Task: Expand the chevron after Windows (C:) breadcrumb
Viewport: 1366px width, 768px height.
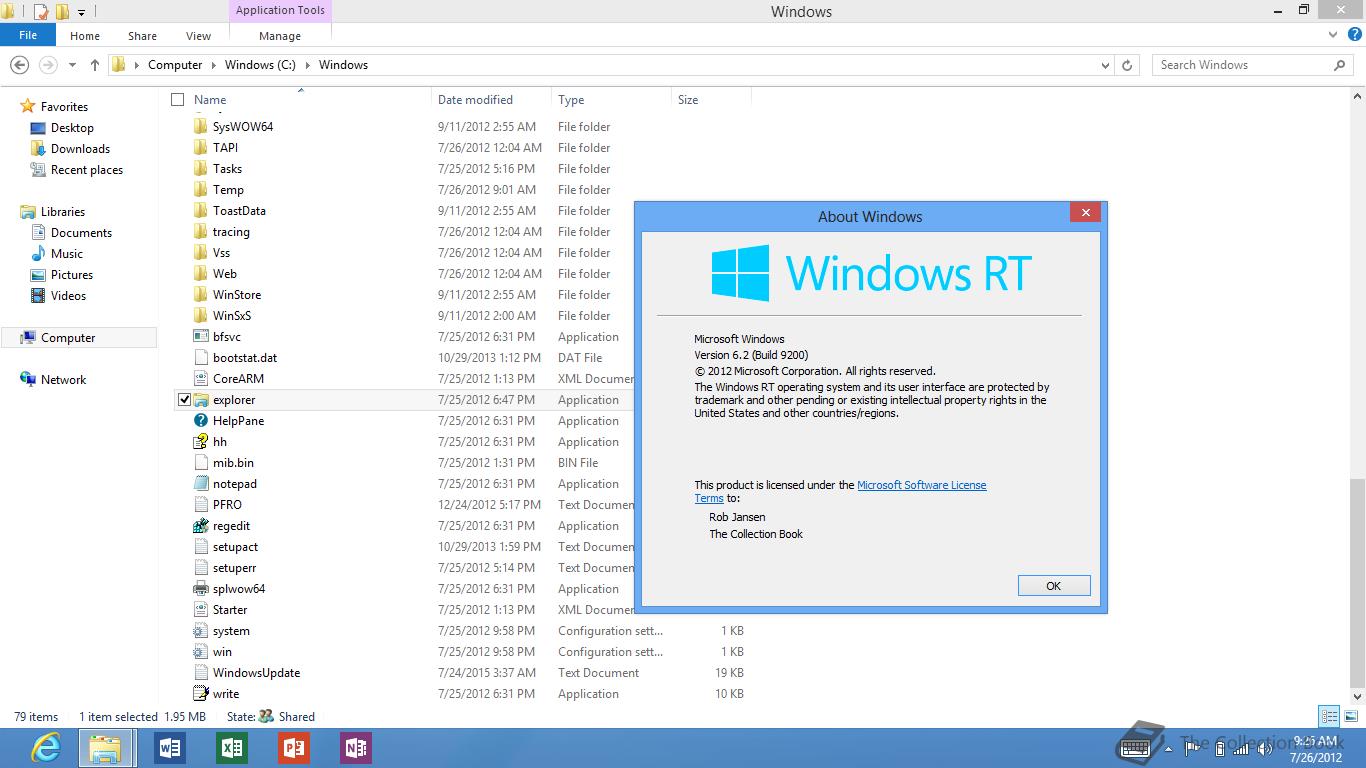Action: [x=307, y=65]
